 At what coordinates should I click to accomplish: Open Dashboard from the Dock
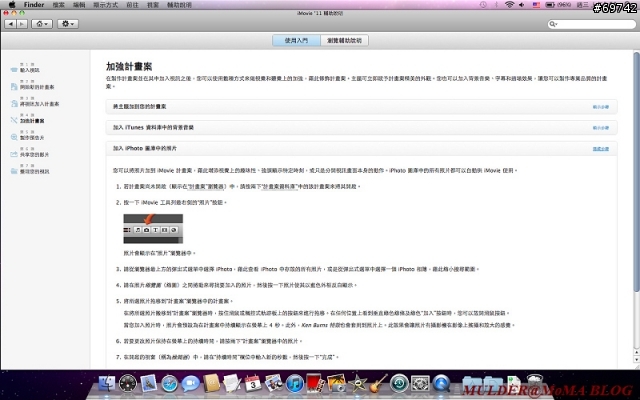pos(128,383)
